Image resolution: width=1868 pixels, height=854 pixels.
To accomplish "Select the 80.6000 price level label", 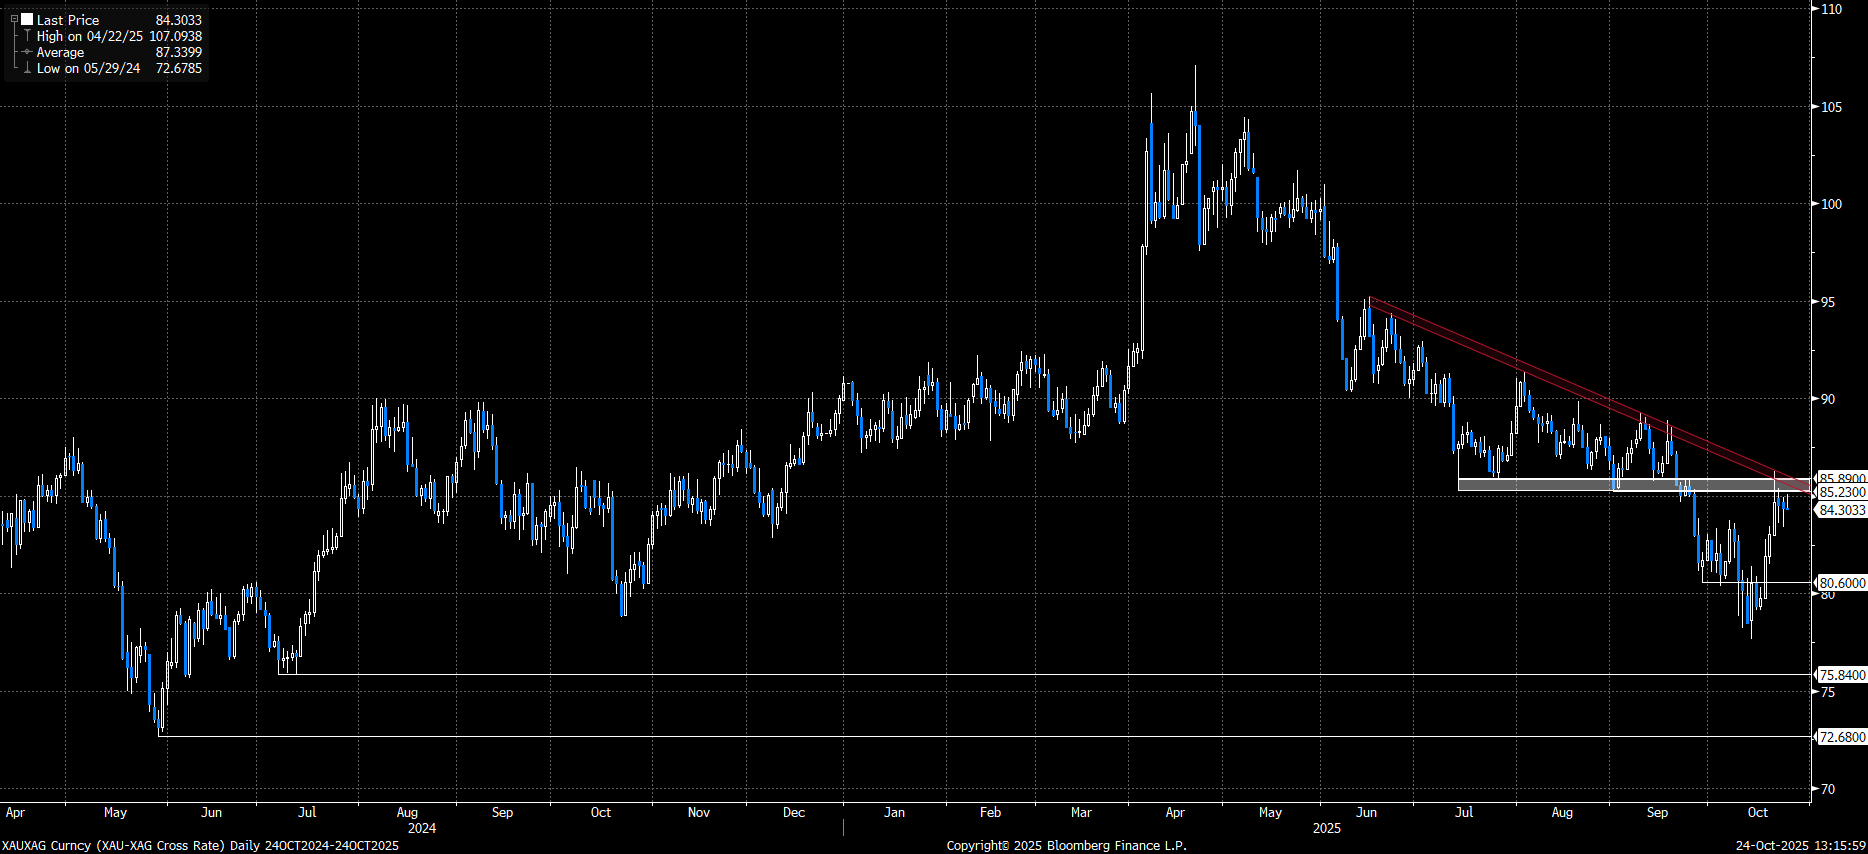I will click(1841, 583).
